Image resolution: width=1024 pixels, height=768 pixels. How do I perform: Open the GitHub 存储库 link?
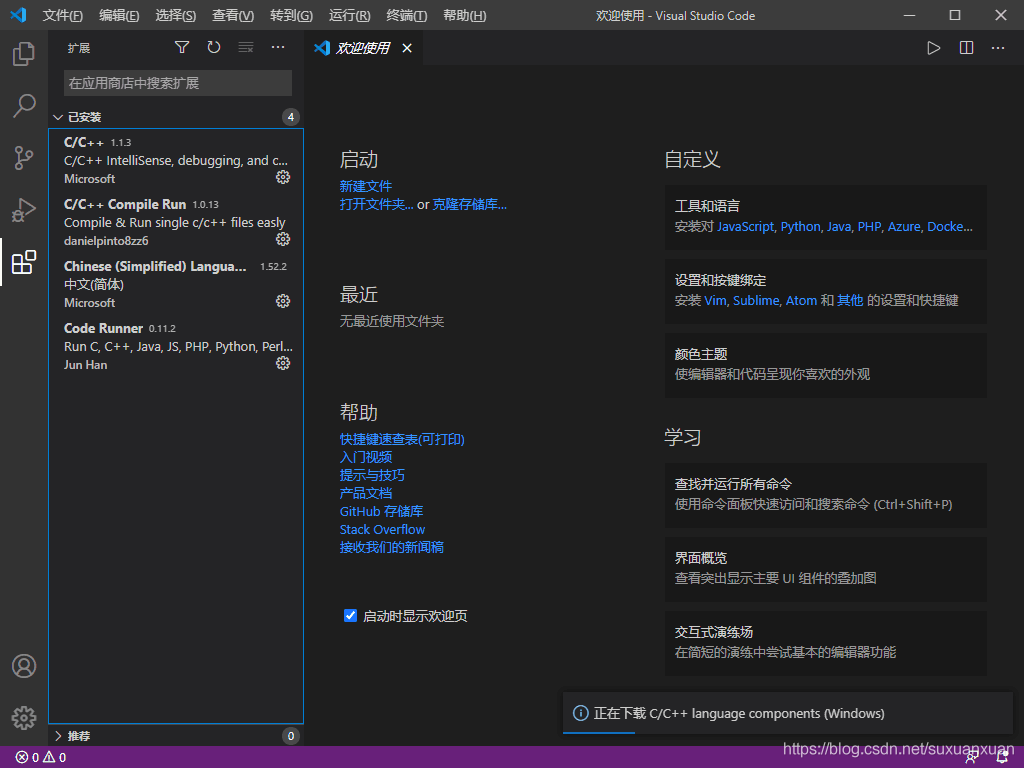381,511
